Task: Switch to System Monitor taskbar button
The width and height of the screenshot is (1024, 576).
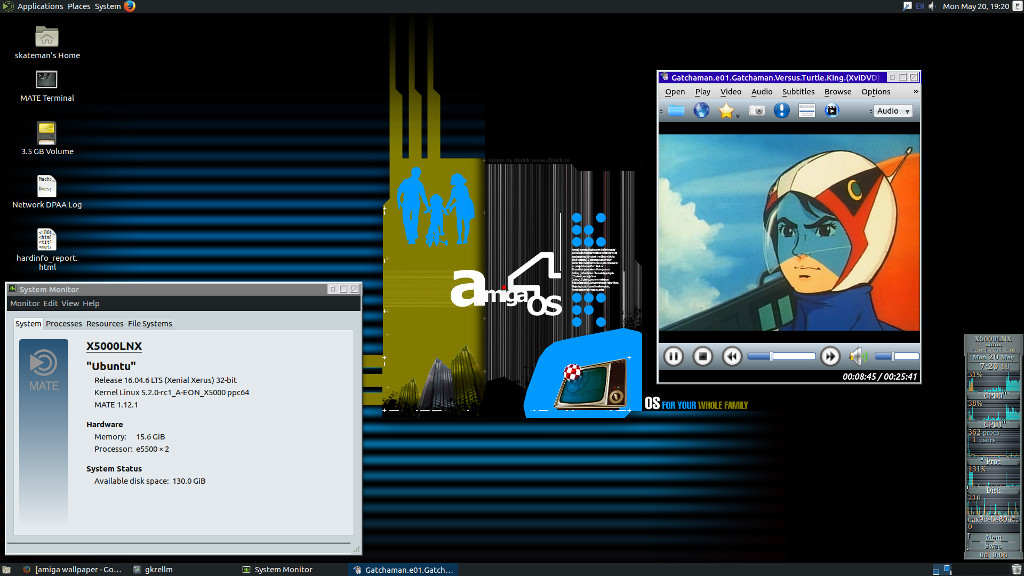Action: click(278, 569)
